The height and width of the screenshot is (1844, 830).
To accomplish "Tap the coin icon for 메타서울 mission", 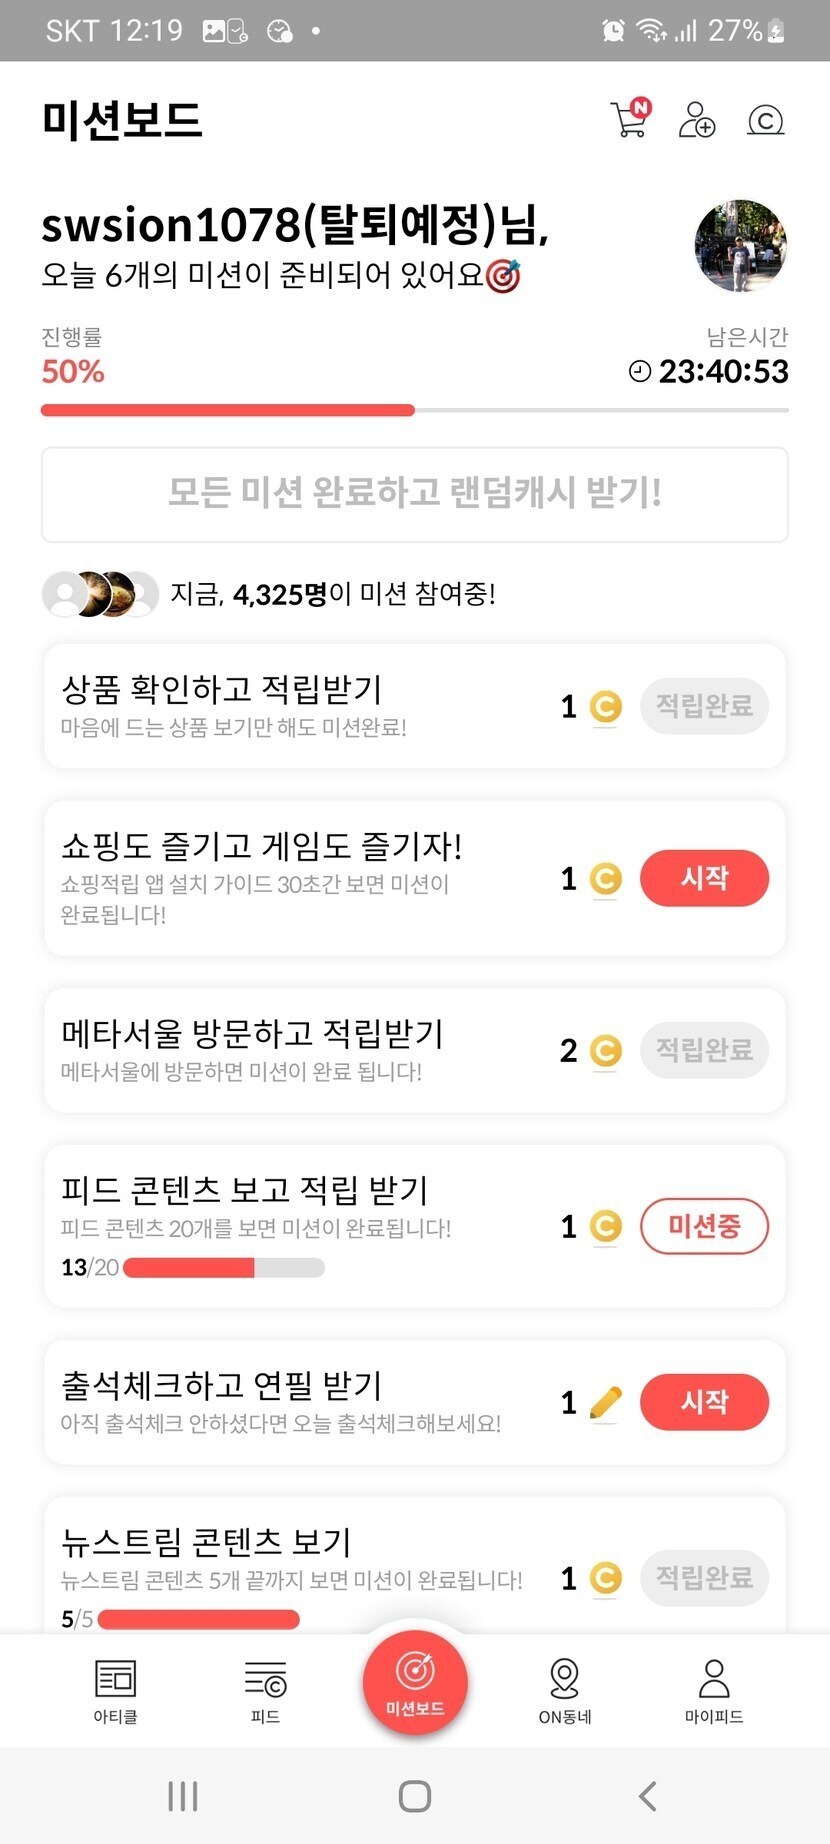I will pyautogui.click(x=605, y=1051).
